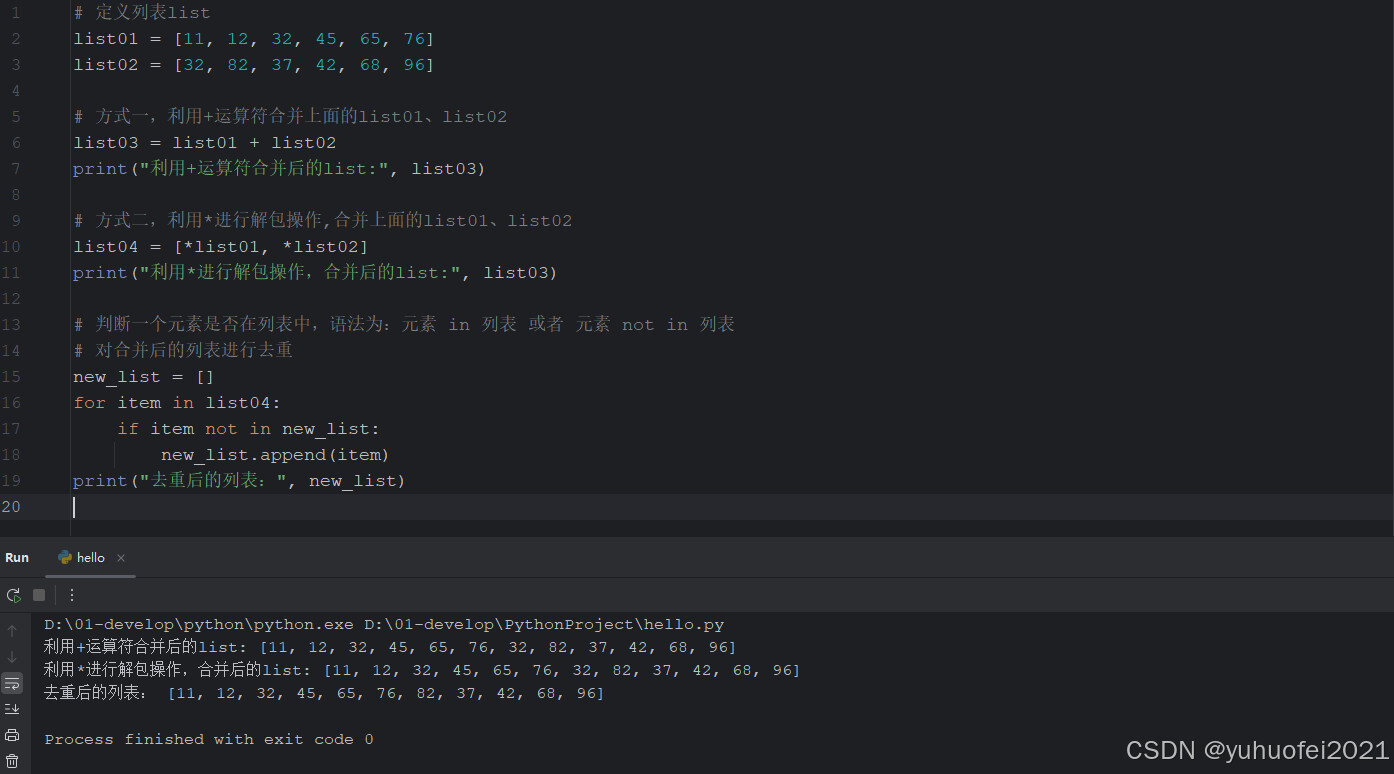Click console output '利用+运算符合并后的list' line
The width and height of the screenshot is (1394, 774).
pyautogui.click(x=390, y=648)
